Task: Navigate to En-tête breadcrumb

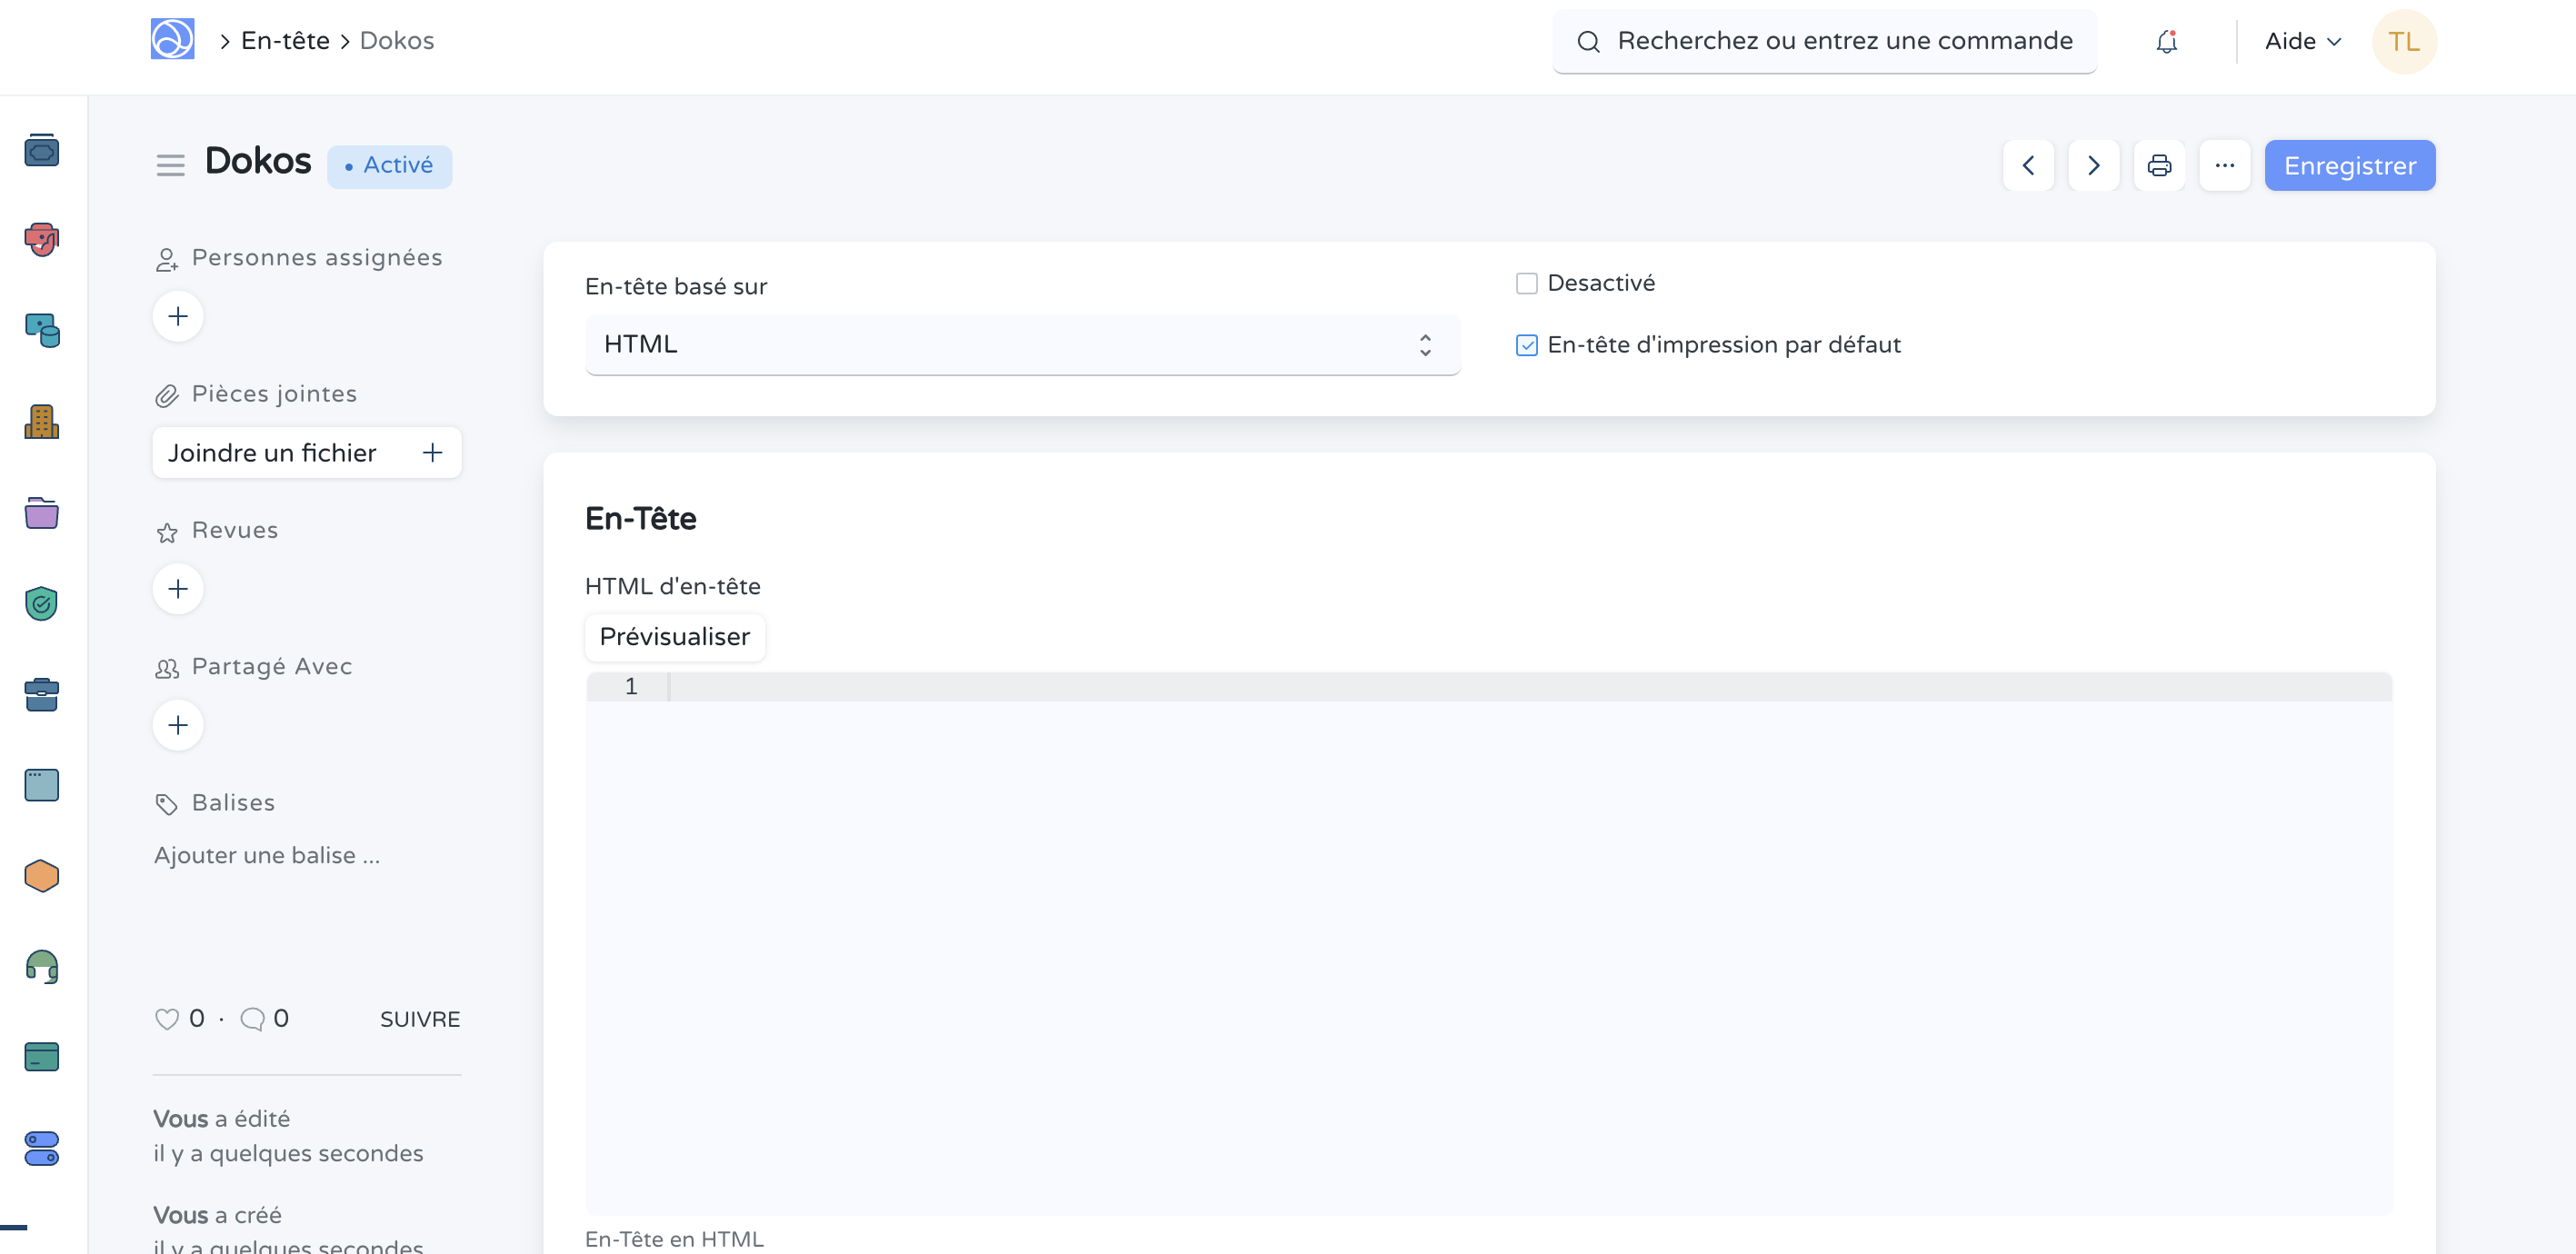Action: click(x=285, y=41)
